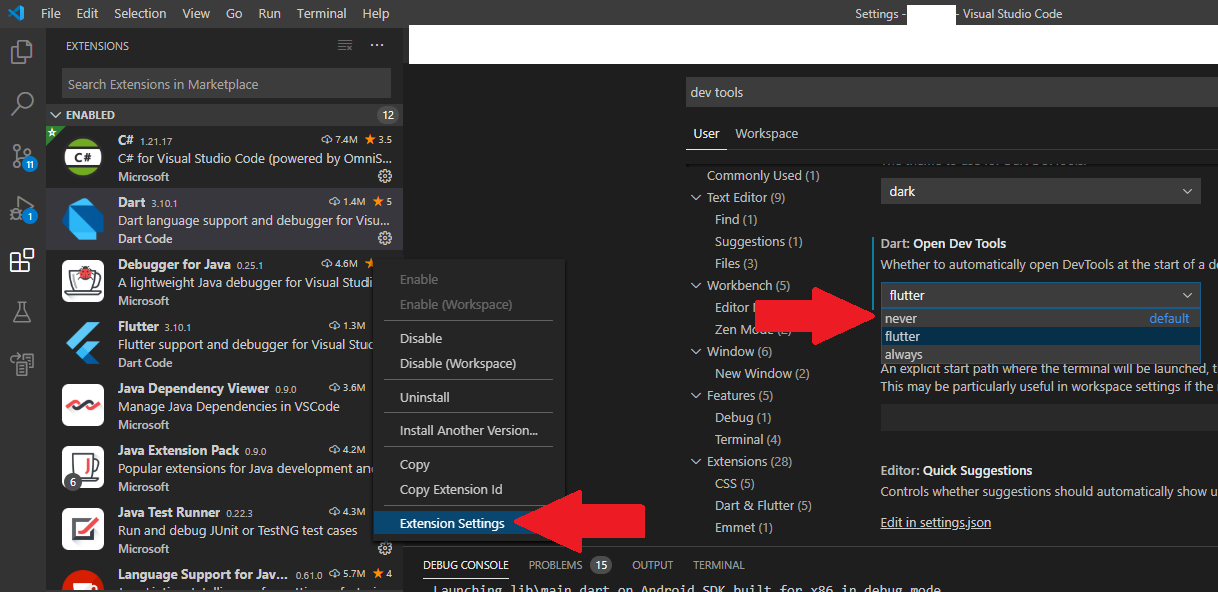
Task: Choose Install Another Version in context menu
Action: pos(469,430)
